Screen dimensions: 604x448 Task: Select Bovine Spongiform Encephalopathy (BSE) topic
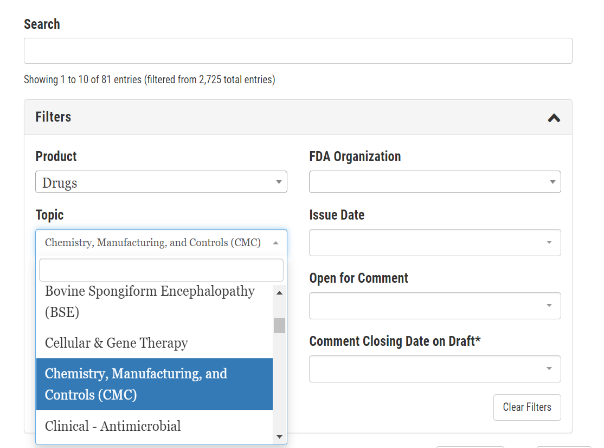154,302
